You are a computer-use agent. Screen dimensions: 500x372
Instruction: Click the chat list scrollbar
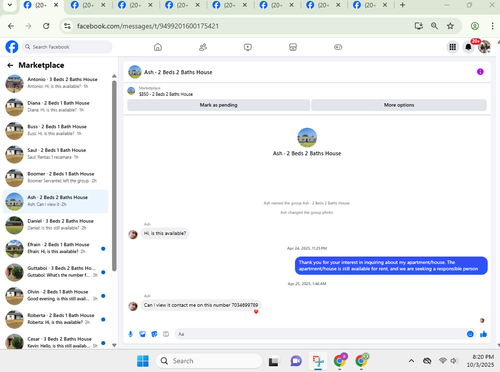tap(114, 176)
